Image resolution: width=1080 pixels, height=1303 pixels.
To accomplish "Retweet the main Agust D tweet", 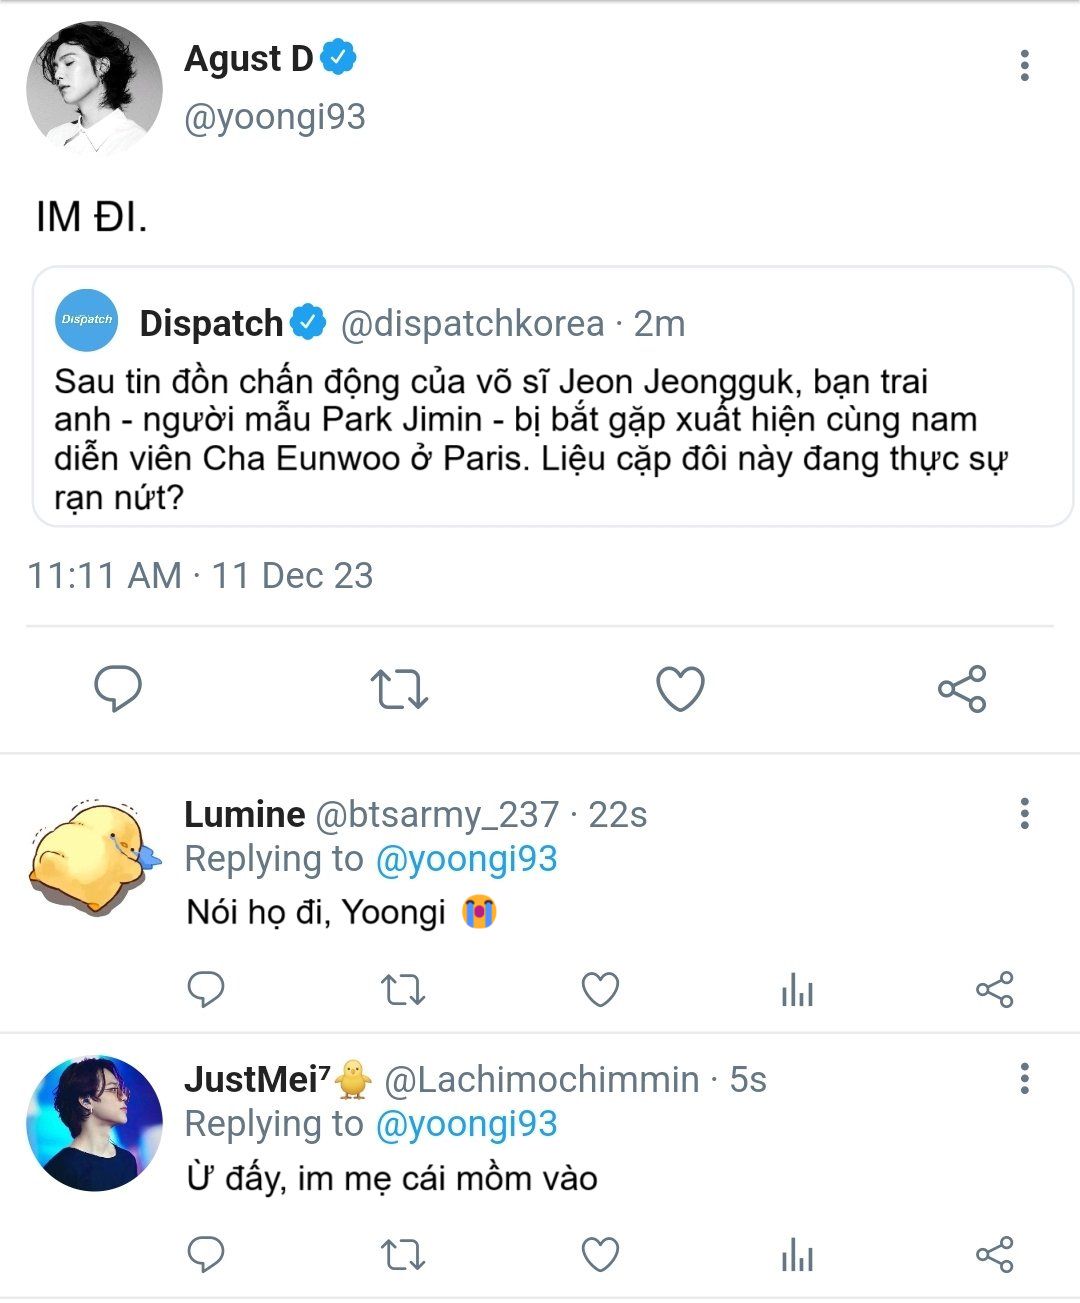I will [399, 689].
